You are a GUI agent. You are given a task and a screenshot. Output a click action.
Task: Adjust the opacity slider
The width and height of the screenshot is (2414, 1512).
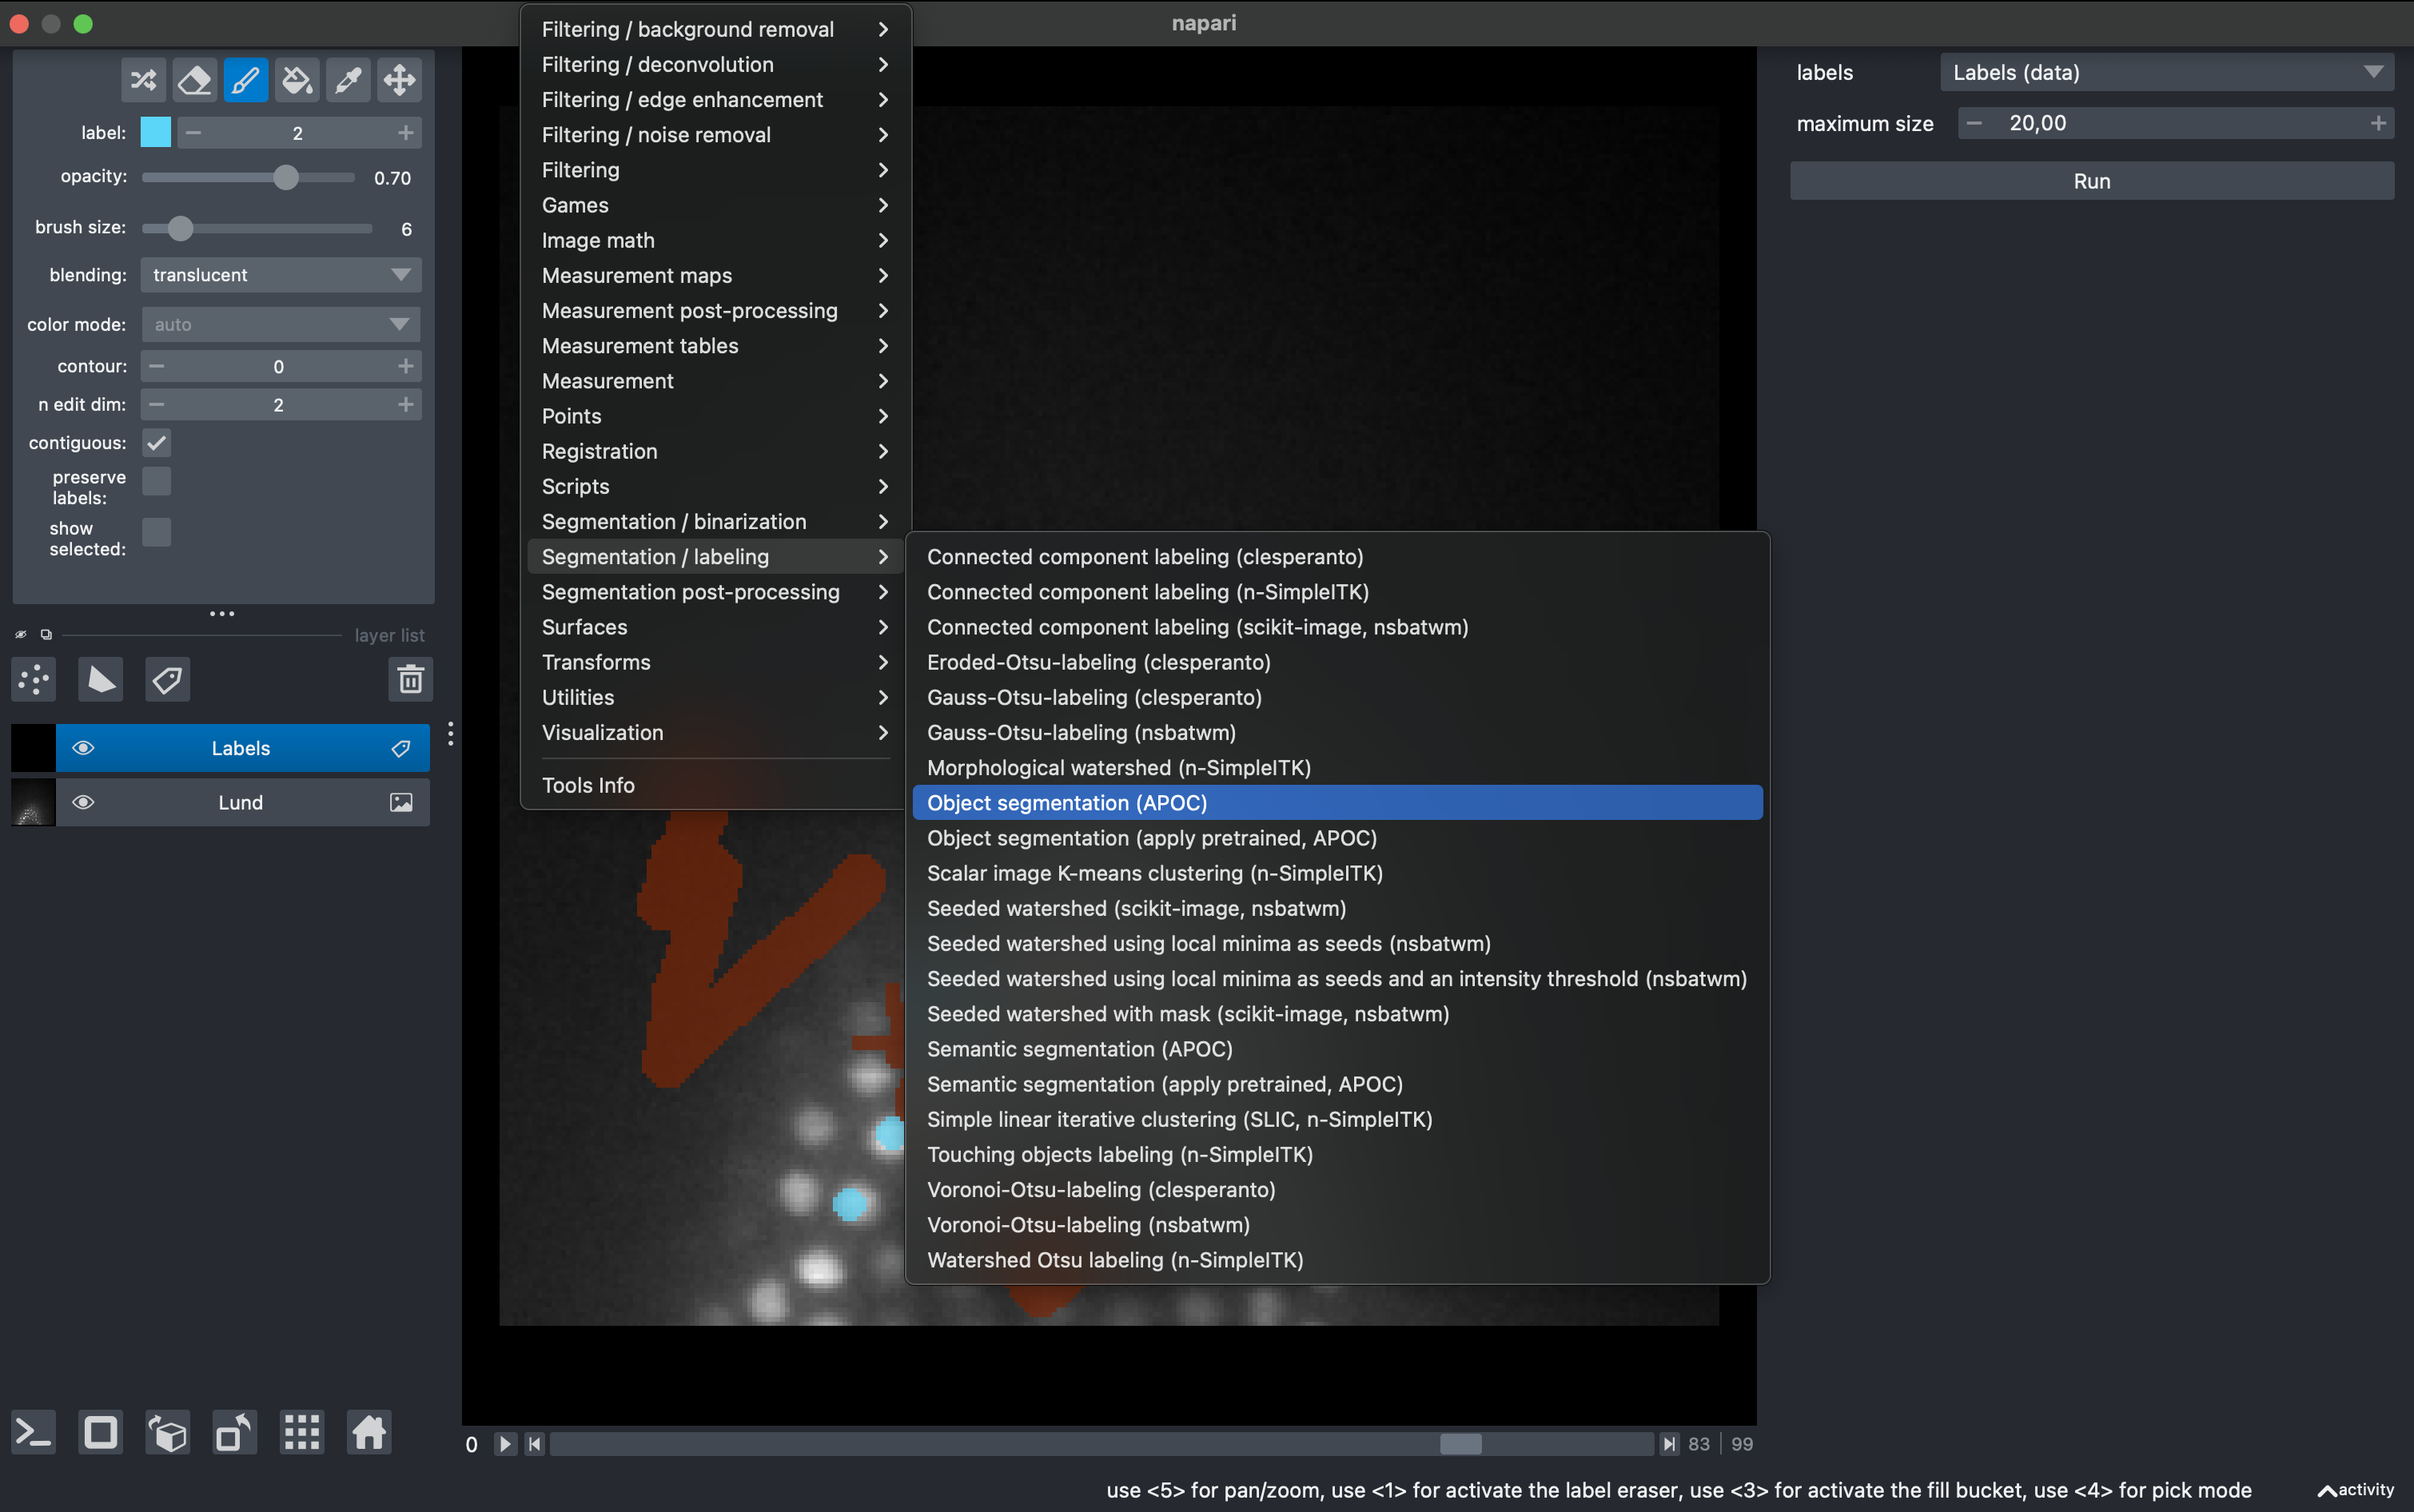point(287,177)
